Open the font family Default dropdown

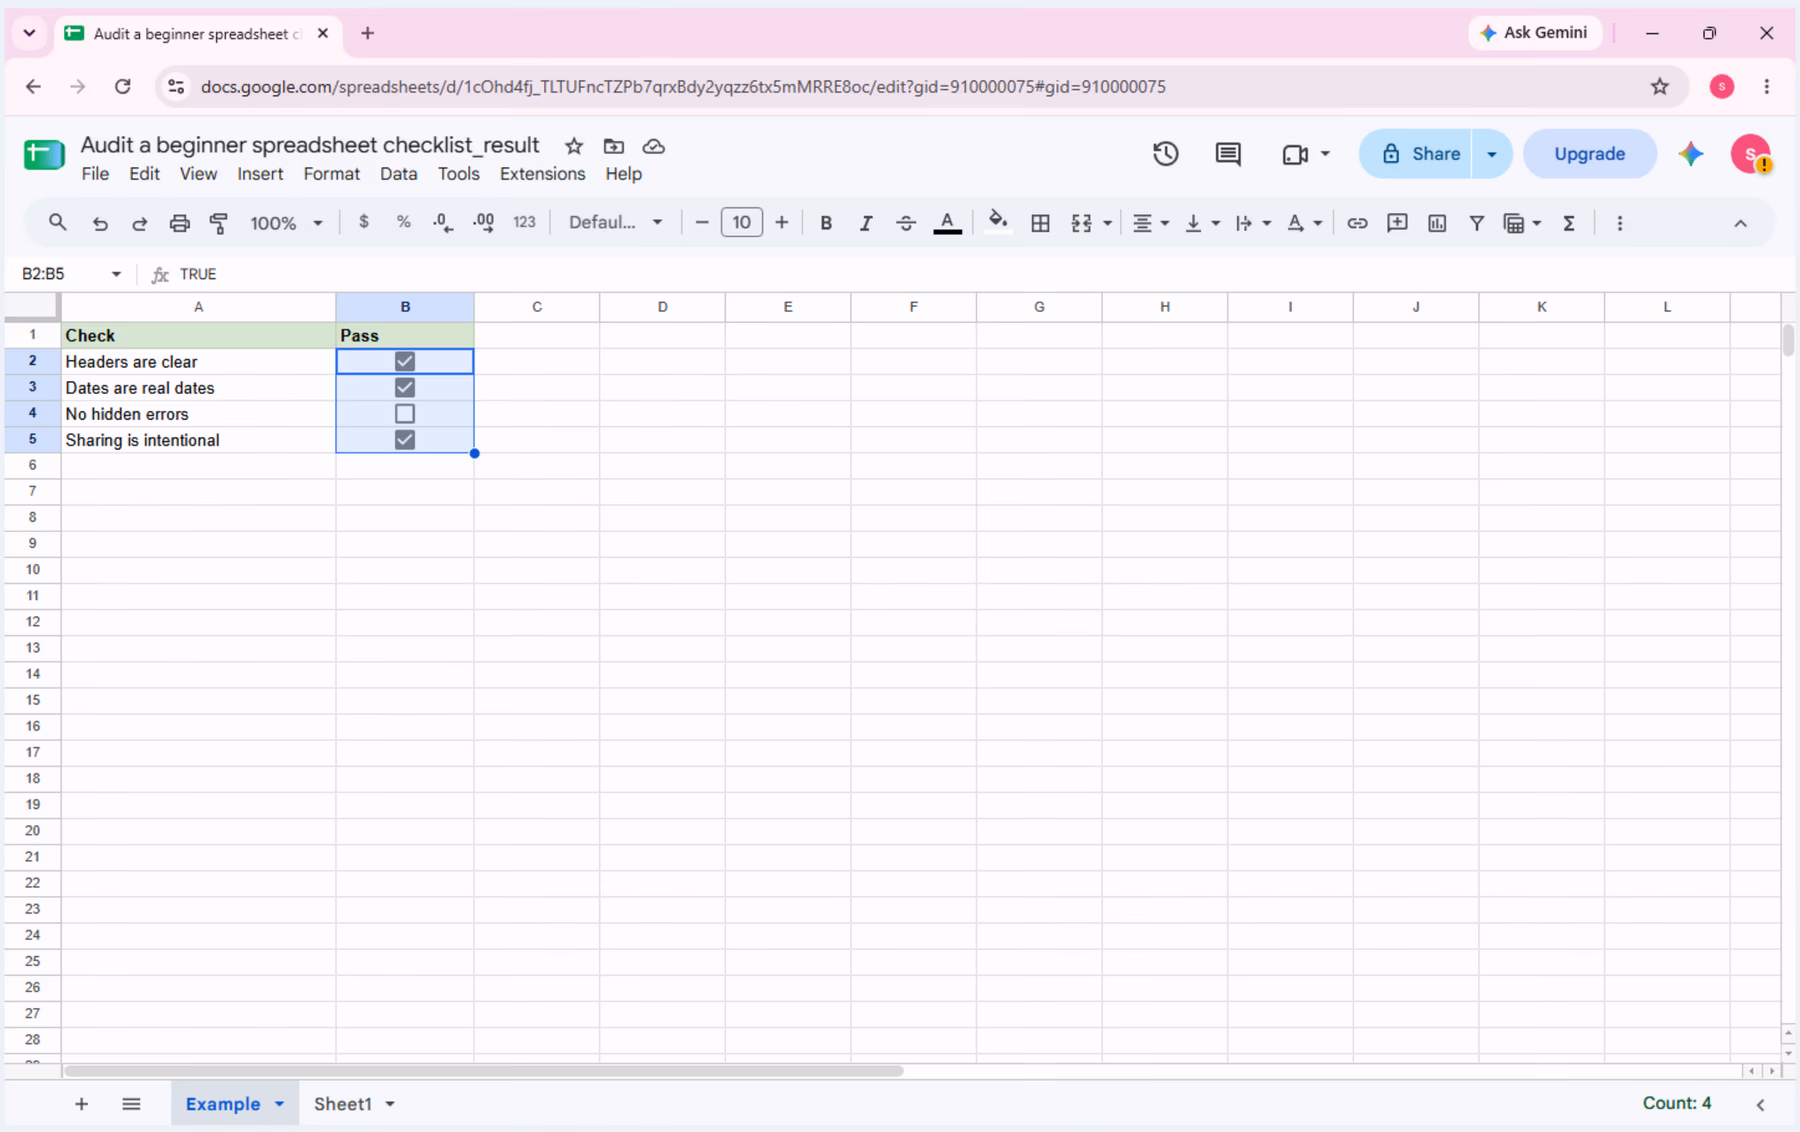(615, 222)
